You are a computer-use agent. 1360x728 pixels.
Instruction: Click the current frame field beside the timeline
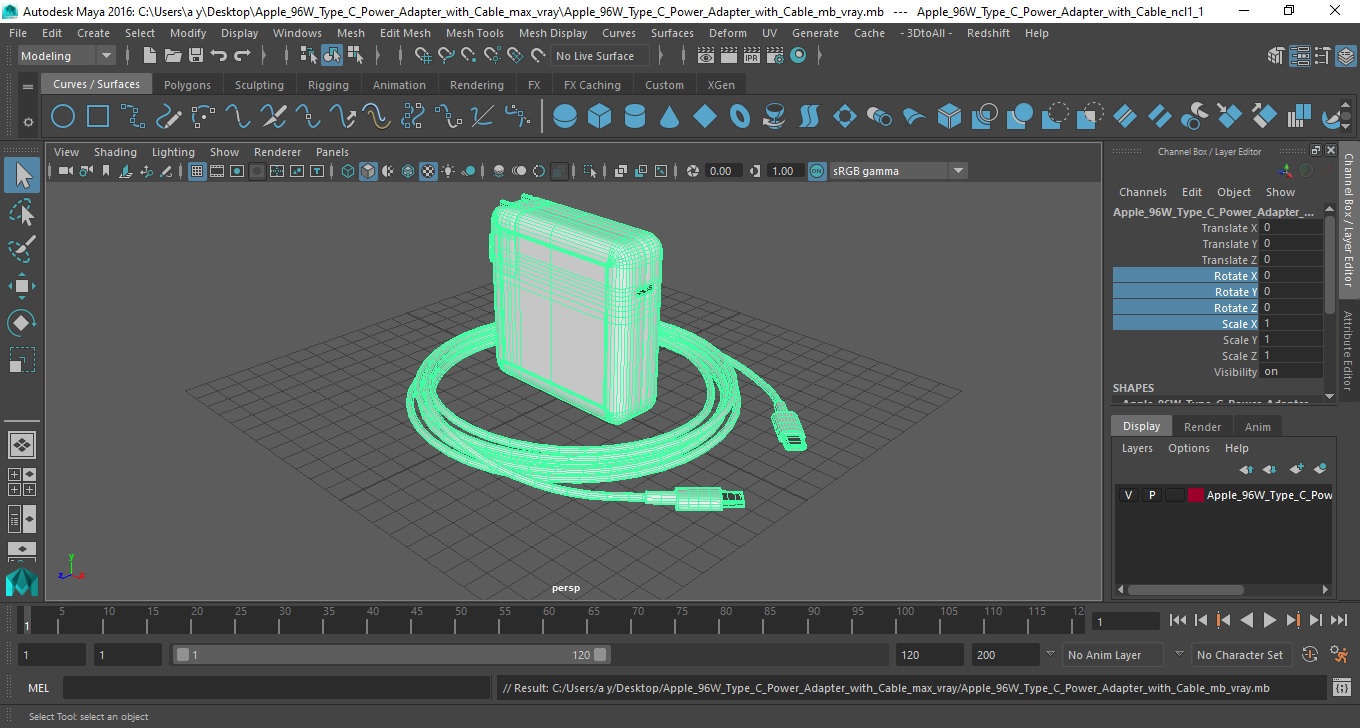click(x=1125, y=621)
